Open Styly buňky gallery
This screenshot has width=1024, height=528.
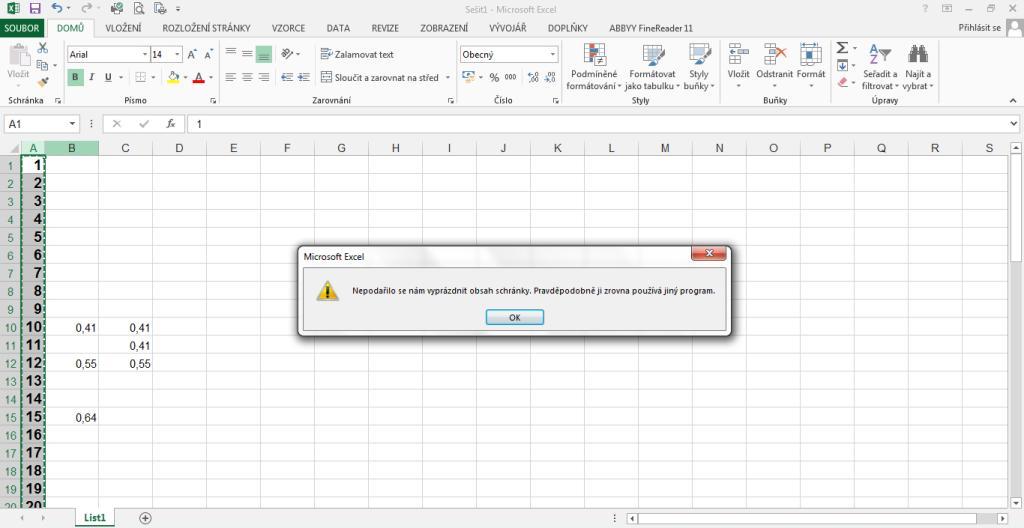(x=699, y=68)
